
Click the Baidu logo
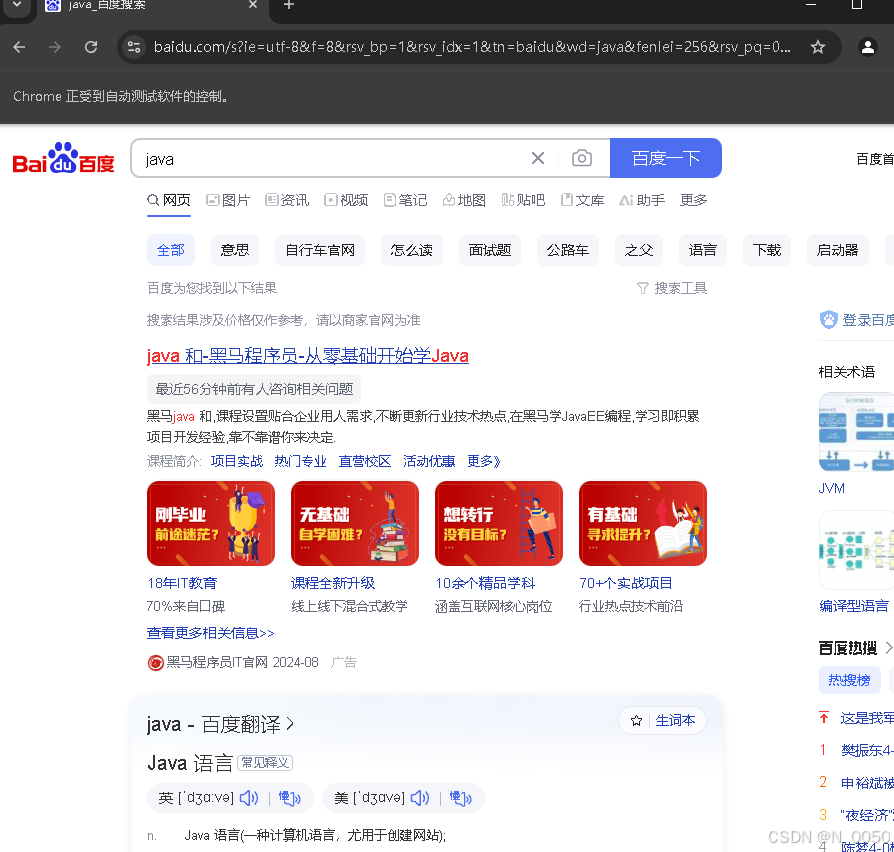point(63,158)
